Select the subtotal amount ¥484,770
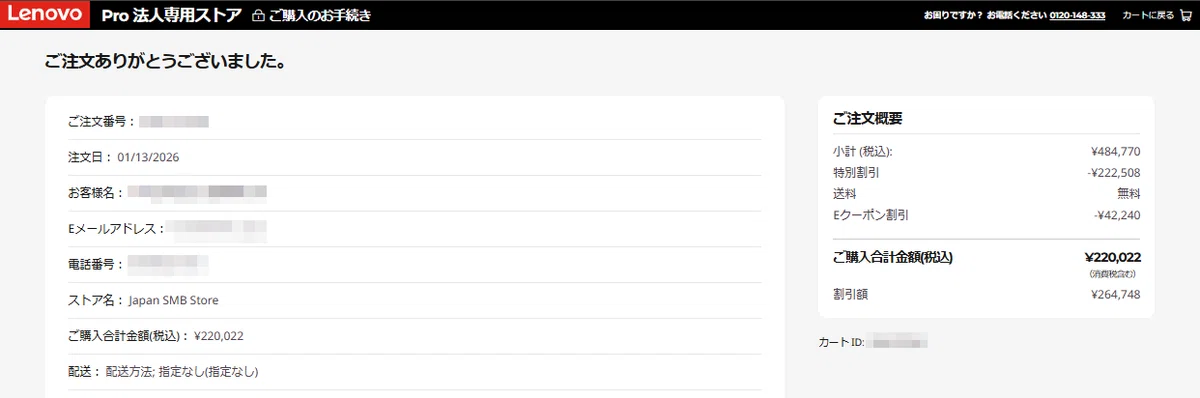 click(1116, 152)
